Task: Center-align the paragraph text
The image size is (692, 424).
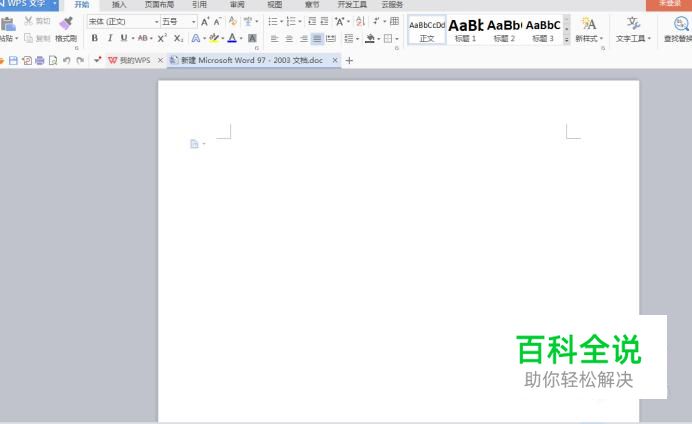Action: [x=289, y=39]
